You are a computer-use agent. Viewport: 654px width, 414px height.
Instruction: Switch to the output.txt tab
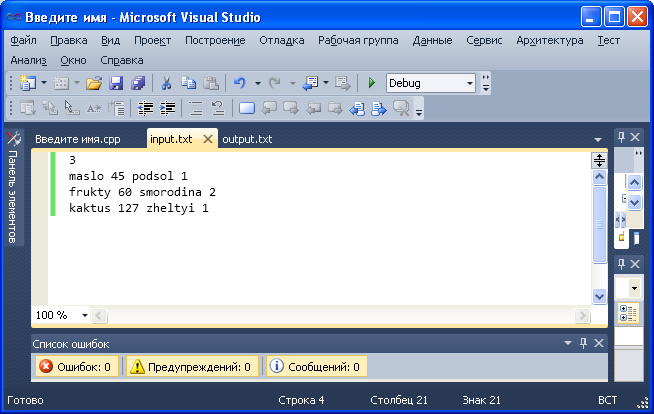[x=247, y=139]
